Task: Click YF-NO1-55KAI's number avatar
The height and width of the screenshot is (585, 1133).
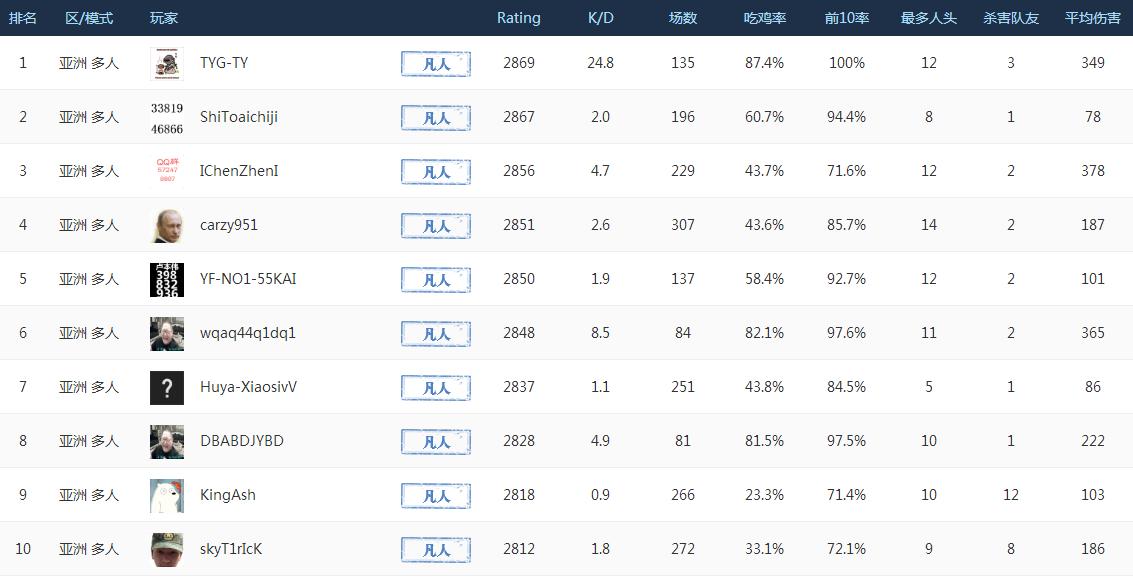Action: [x=167, y=279]
